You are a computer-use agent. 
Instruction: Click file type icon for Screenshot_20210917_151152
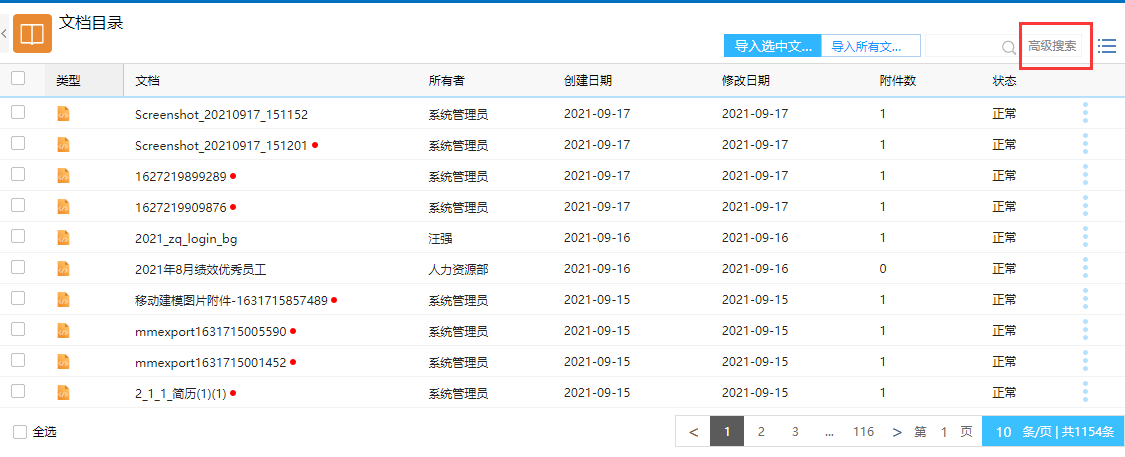coord(63,114)
